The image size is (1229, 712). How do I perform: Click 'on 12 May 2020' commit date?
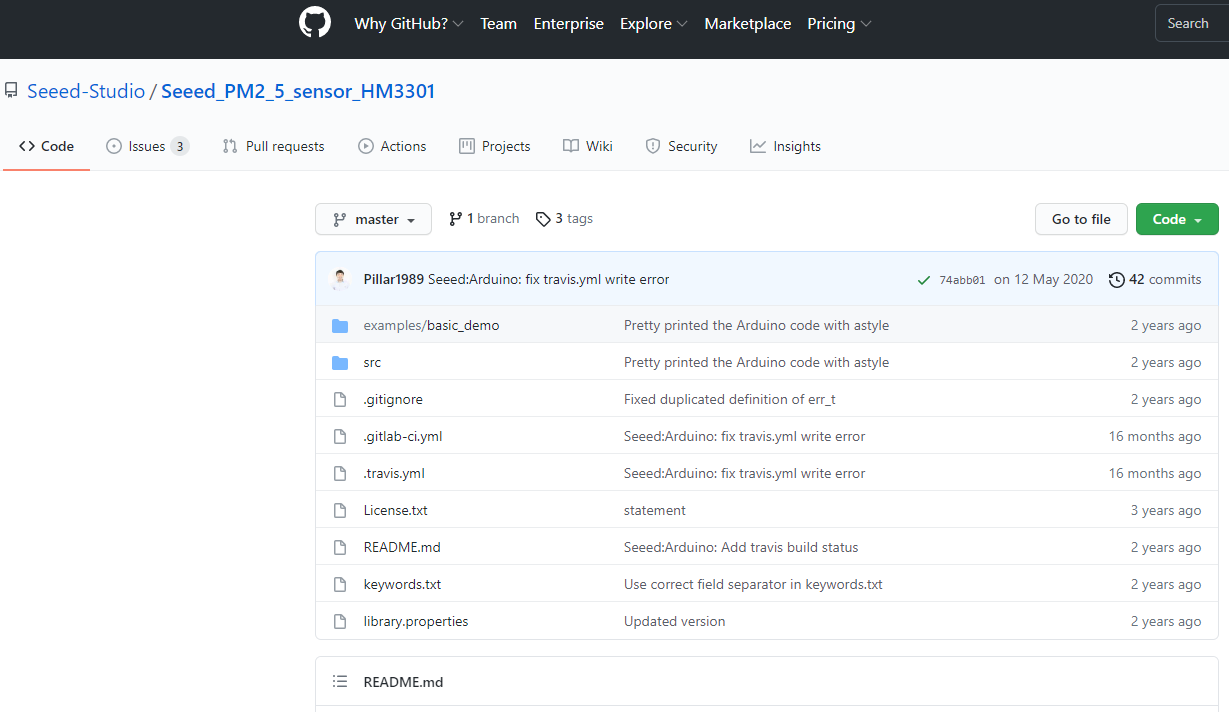1044,280
